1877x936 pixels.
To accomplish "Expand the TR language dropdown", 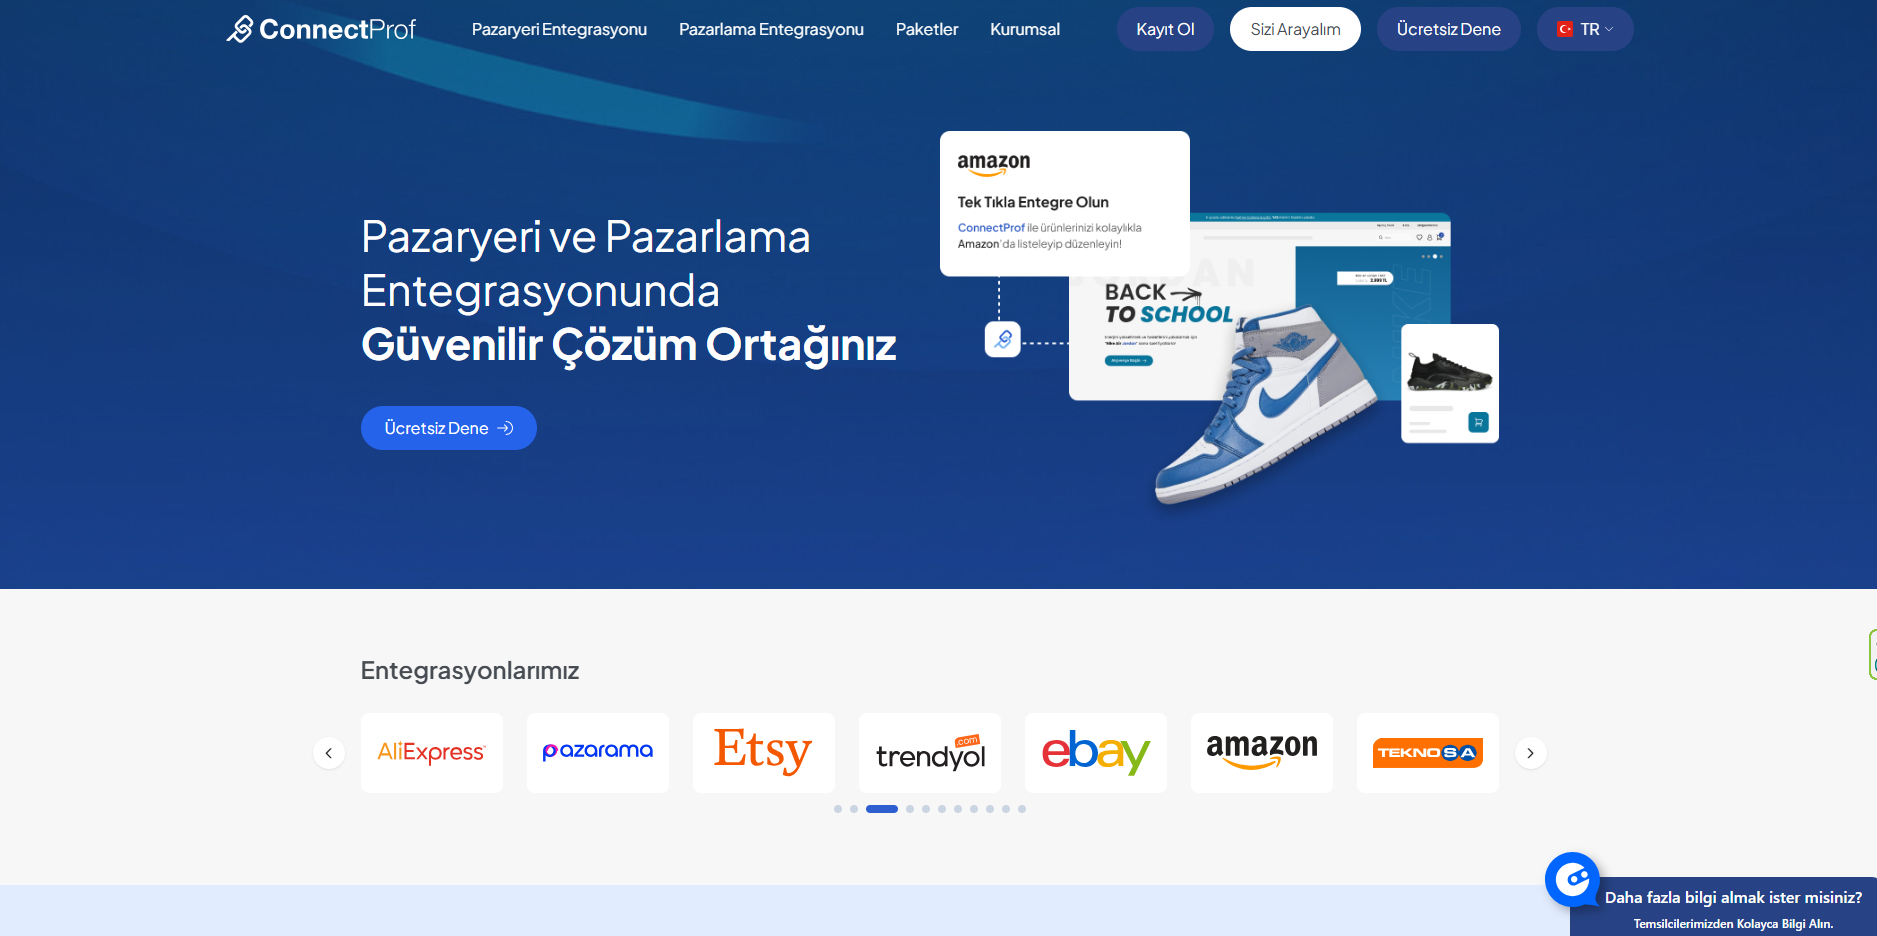I will [x=1585, y=29].
